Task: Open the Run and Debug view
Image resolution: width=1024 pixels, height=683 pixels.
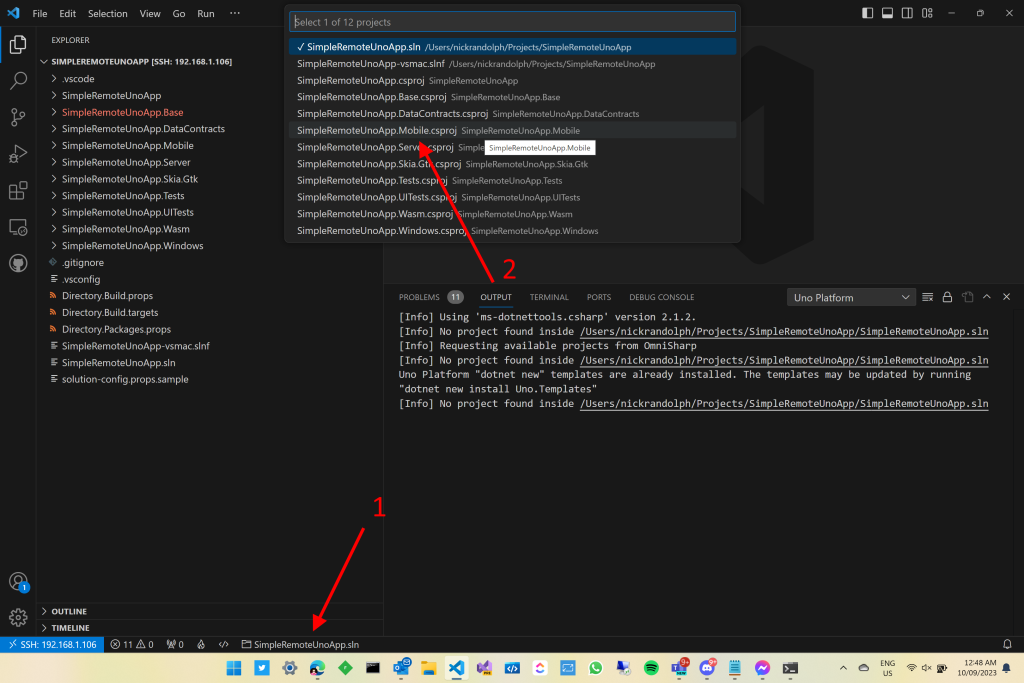Action: [17, 154]
